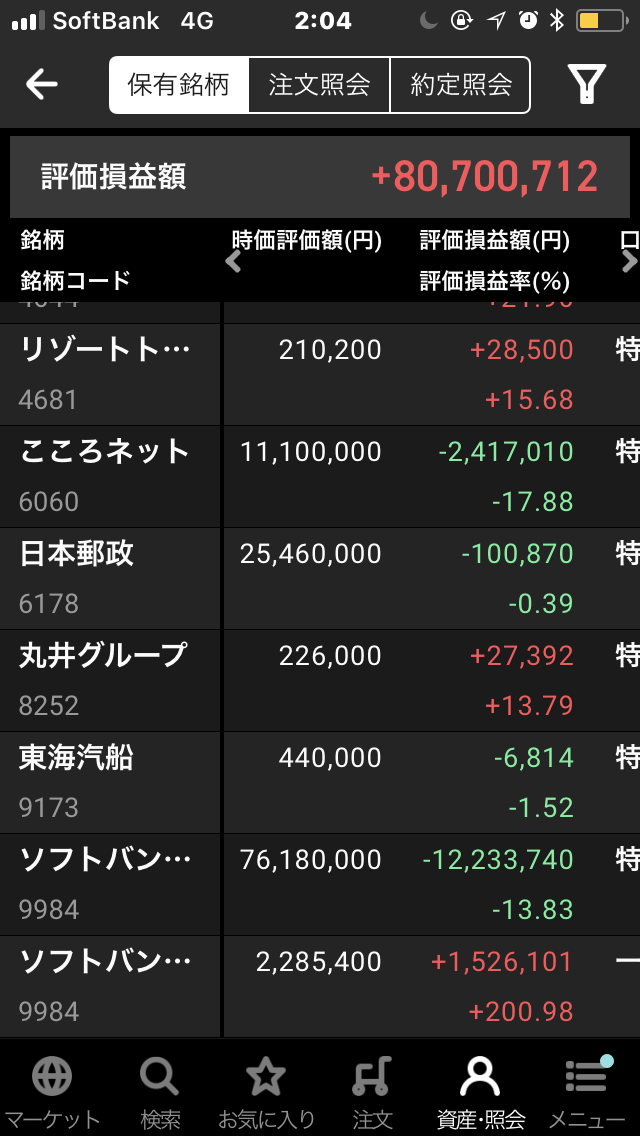Viewport: 640px width, 1136px height.
Task: Tap the back arrow icon
Action: pyautogui.click(x=41, y=85)
